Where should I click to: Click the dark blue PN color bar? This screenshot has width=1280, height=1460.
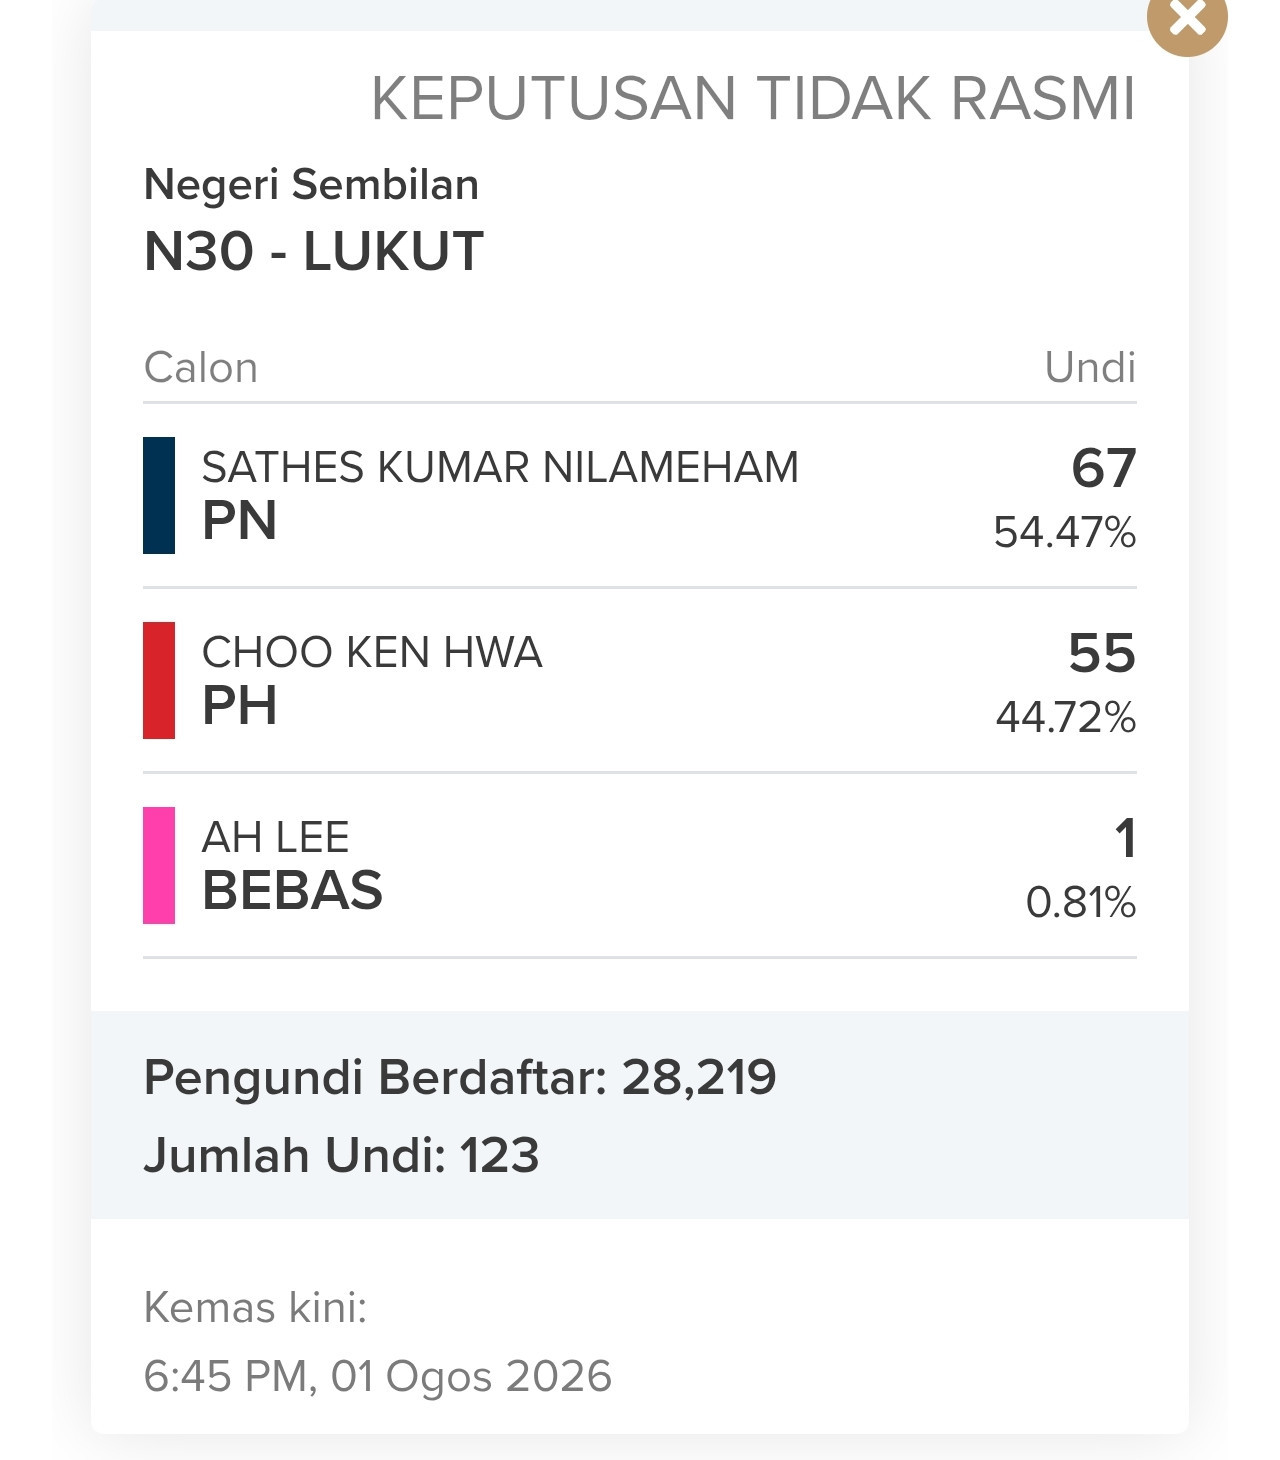pyautogui.click(x=159, y=495)
